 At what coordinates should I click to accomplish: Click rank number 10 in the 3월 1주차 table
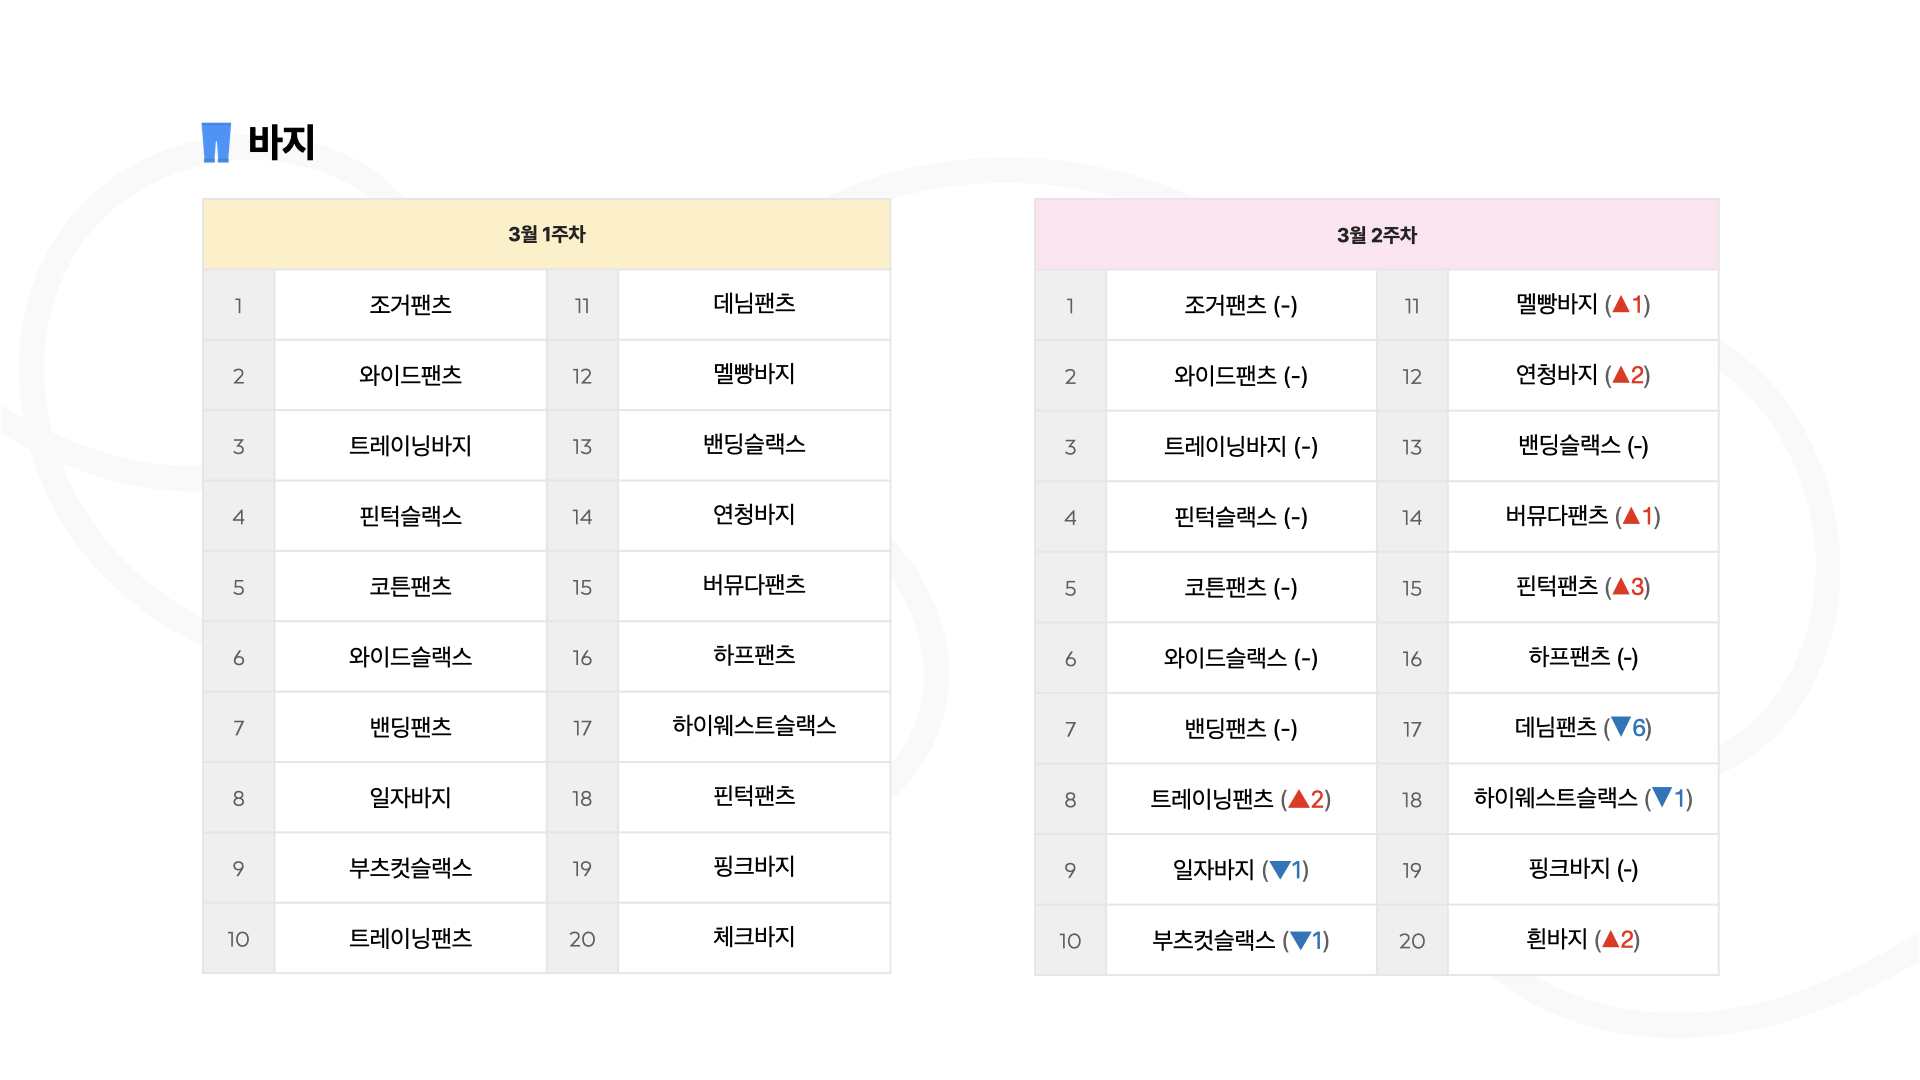[238, 939]
